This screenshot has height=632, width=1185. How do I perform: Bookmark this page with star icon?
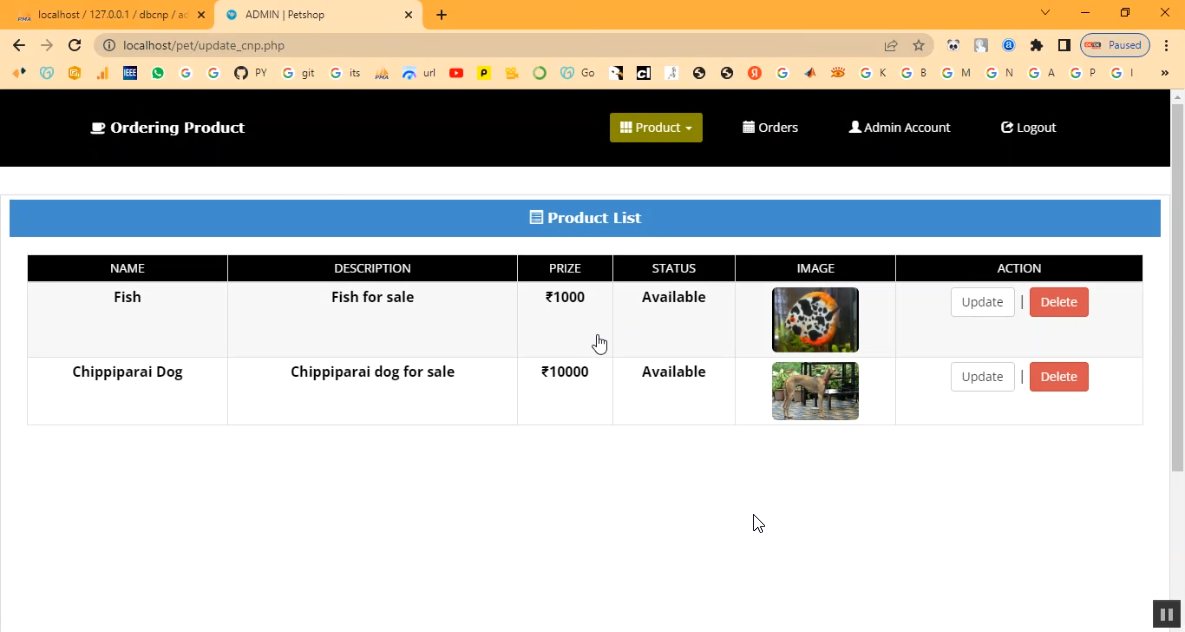pyautogui.click(x=918, y=45)
